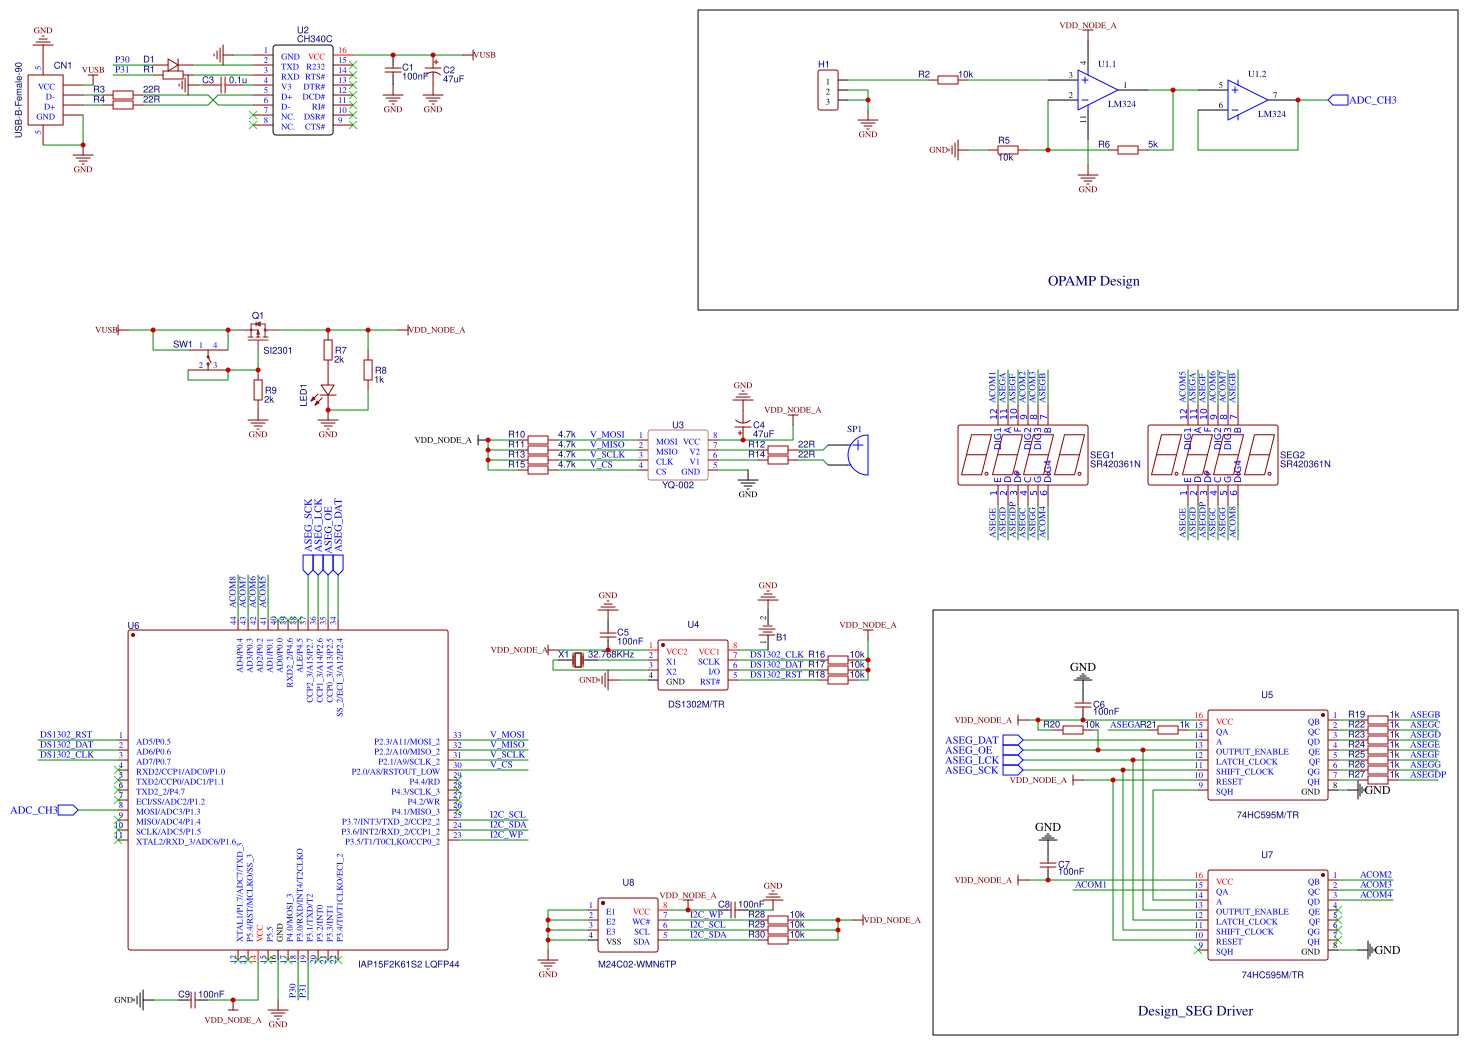The width and height of the screenshot is (1468, 1045).
Task: Select the C9 100nF capacitor below U6
Action: [x=193, y=1000]
